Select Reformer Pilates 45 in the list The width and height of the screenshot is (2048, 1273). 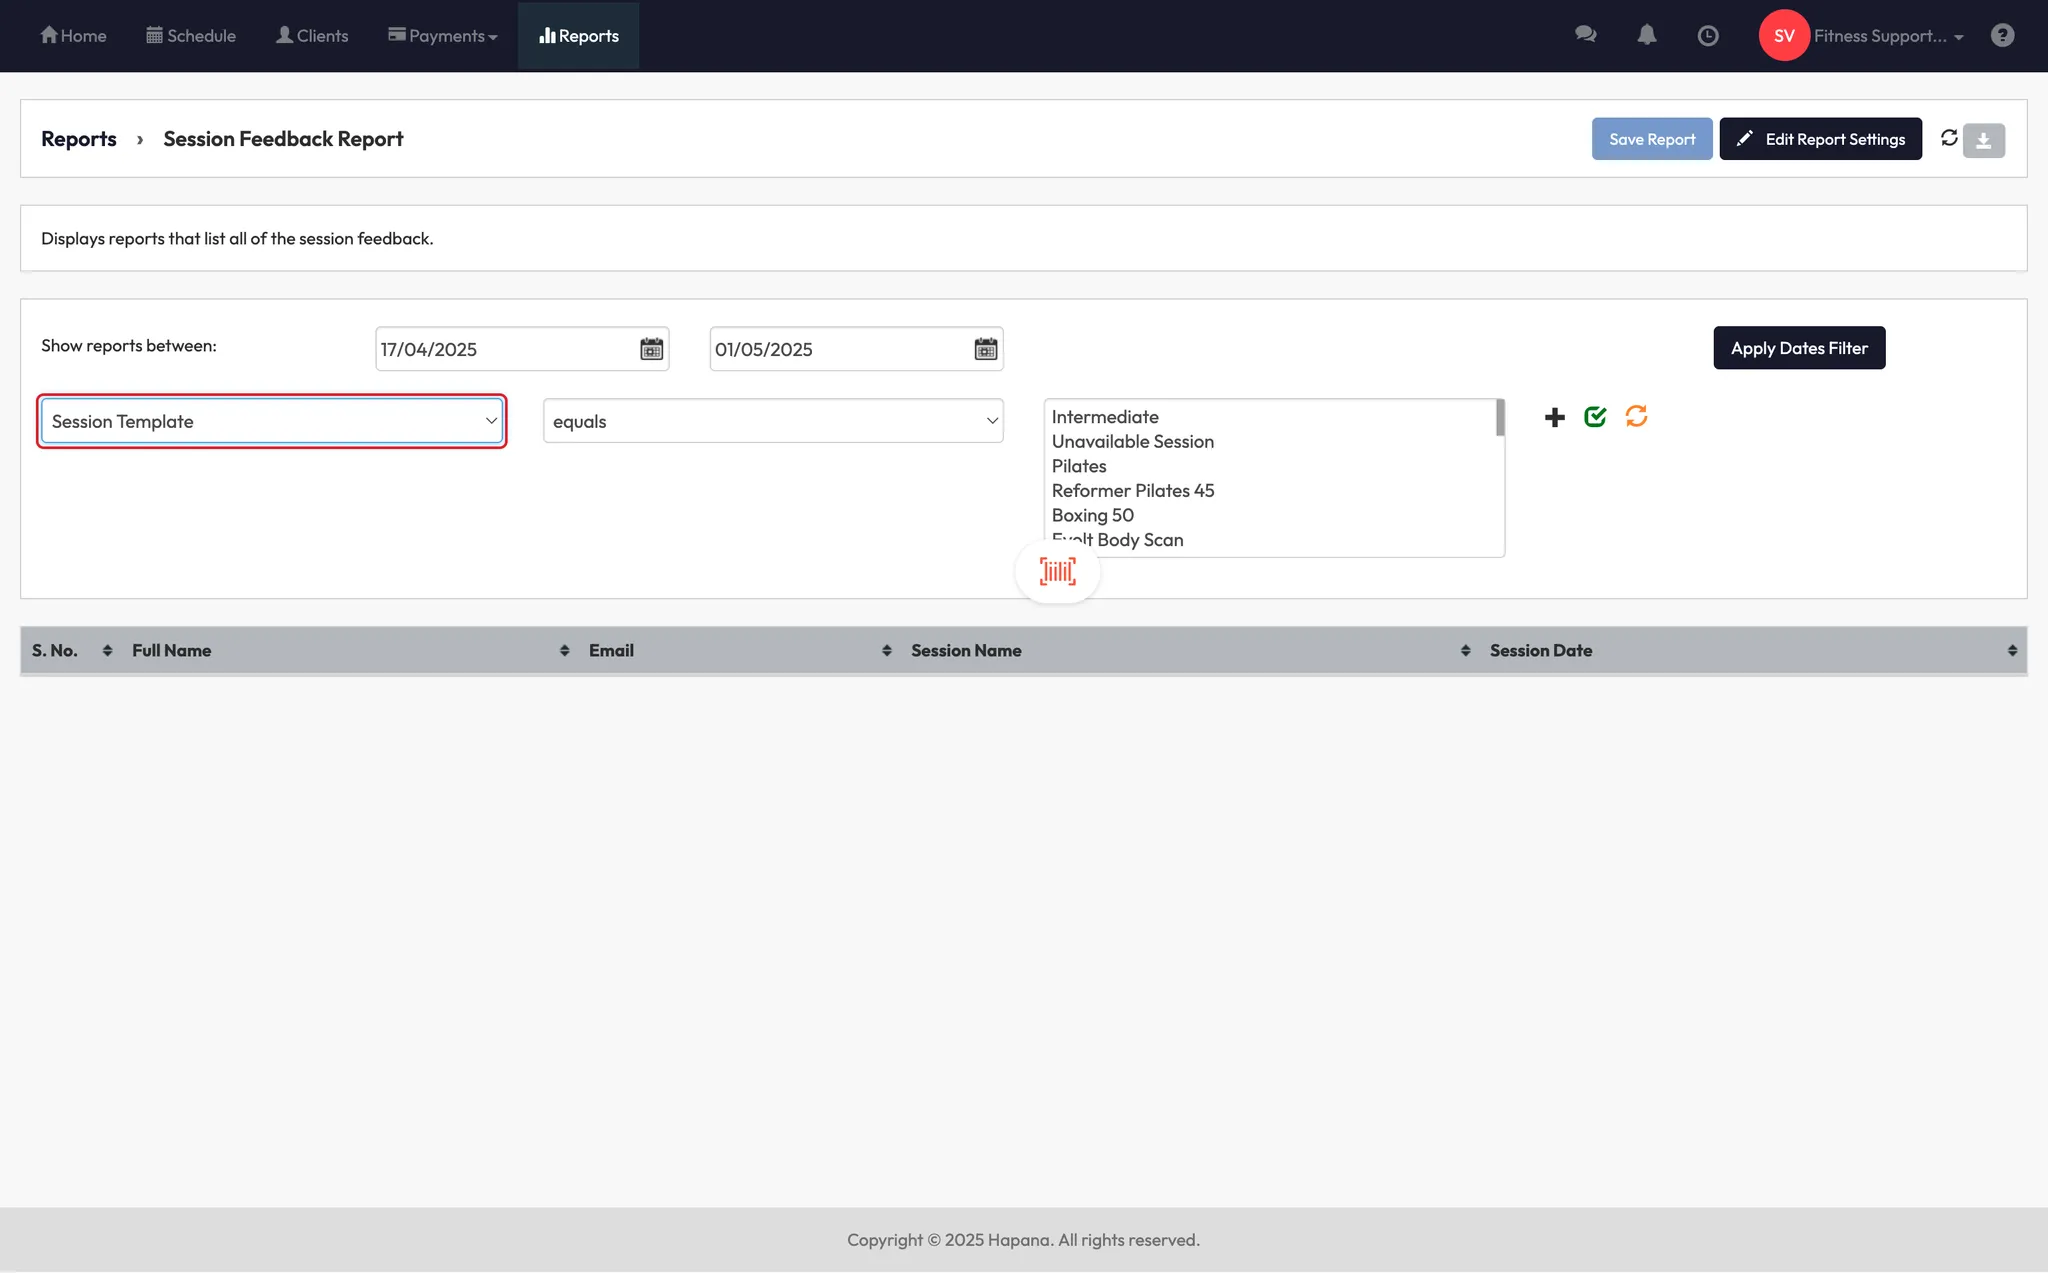[1132, 491]
